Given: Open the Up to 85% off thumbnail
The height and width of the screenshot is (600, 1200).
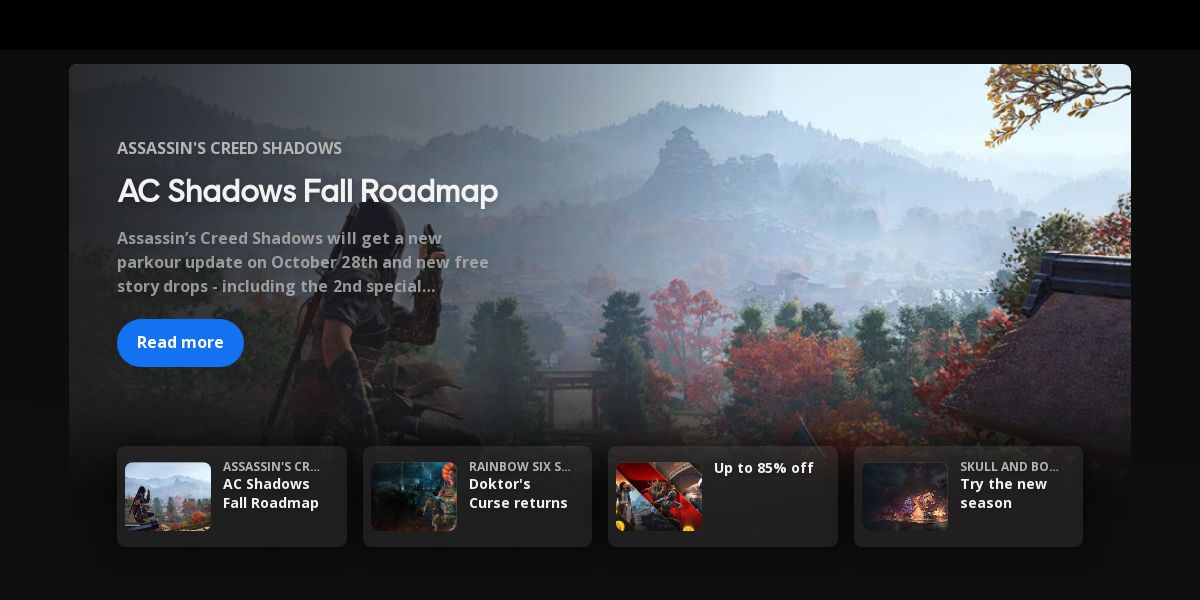Looking at the screenshot, I should point(659,496).
